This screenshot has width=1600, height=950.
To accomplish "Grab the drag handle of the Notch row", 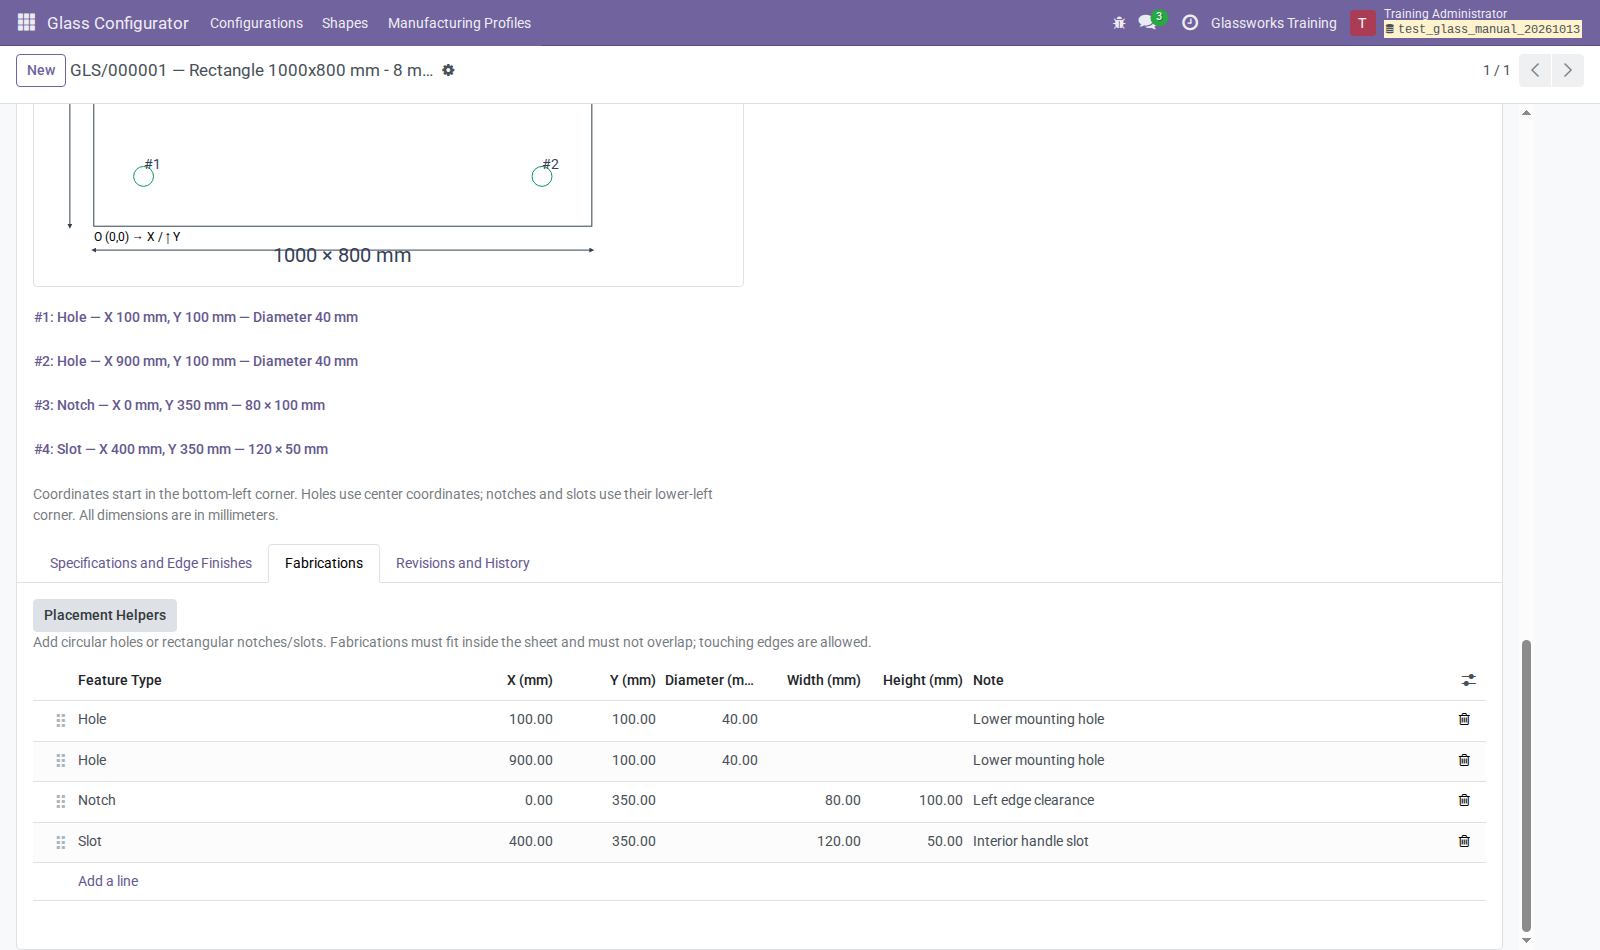I will click(x=61, y=801).
